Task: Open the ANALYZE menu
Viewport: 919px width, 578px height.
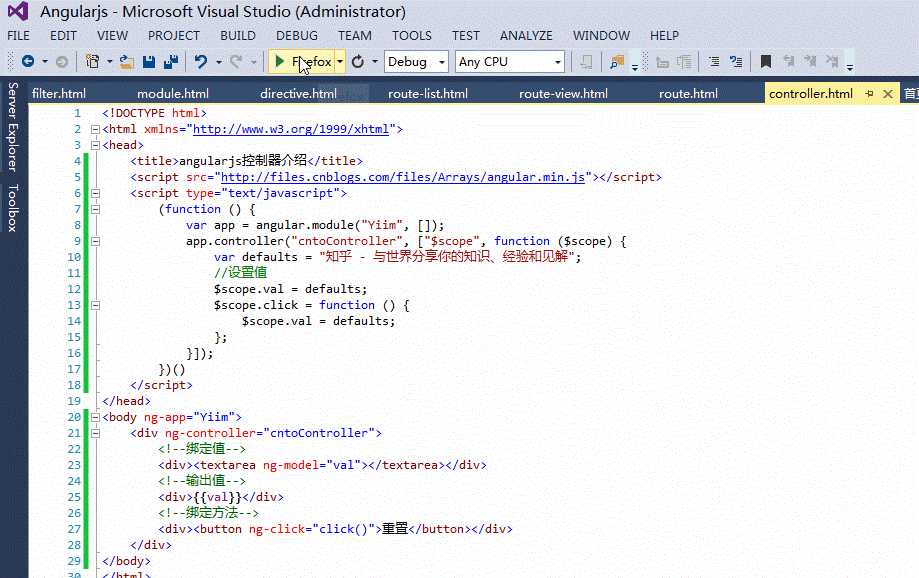Action: pos(526,36)
